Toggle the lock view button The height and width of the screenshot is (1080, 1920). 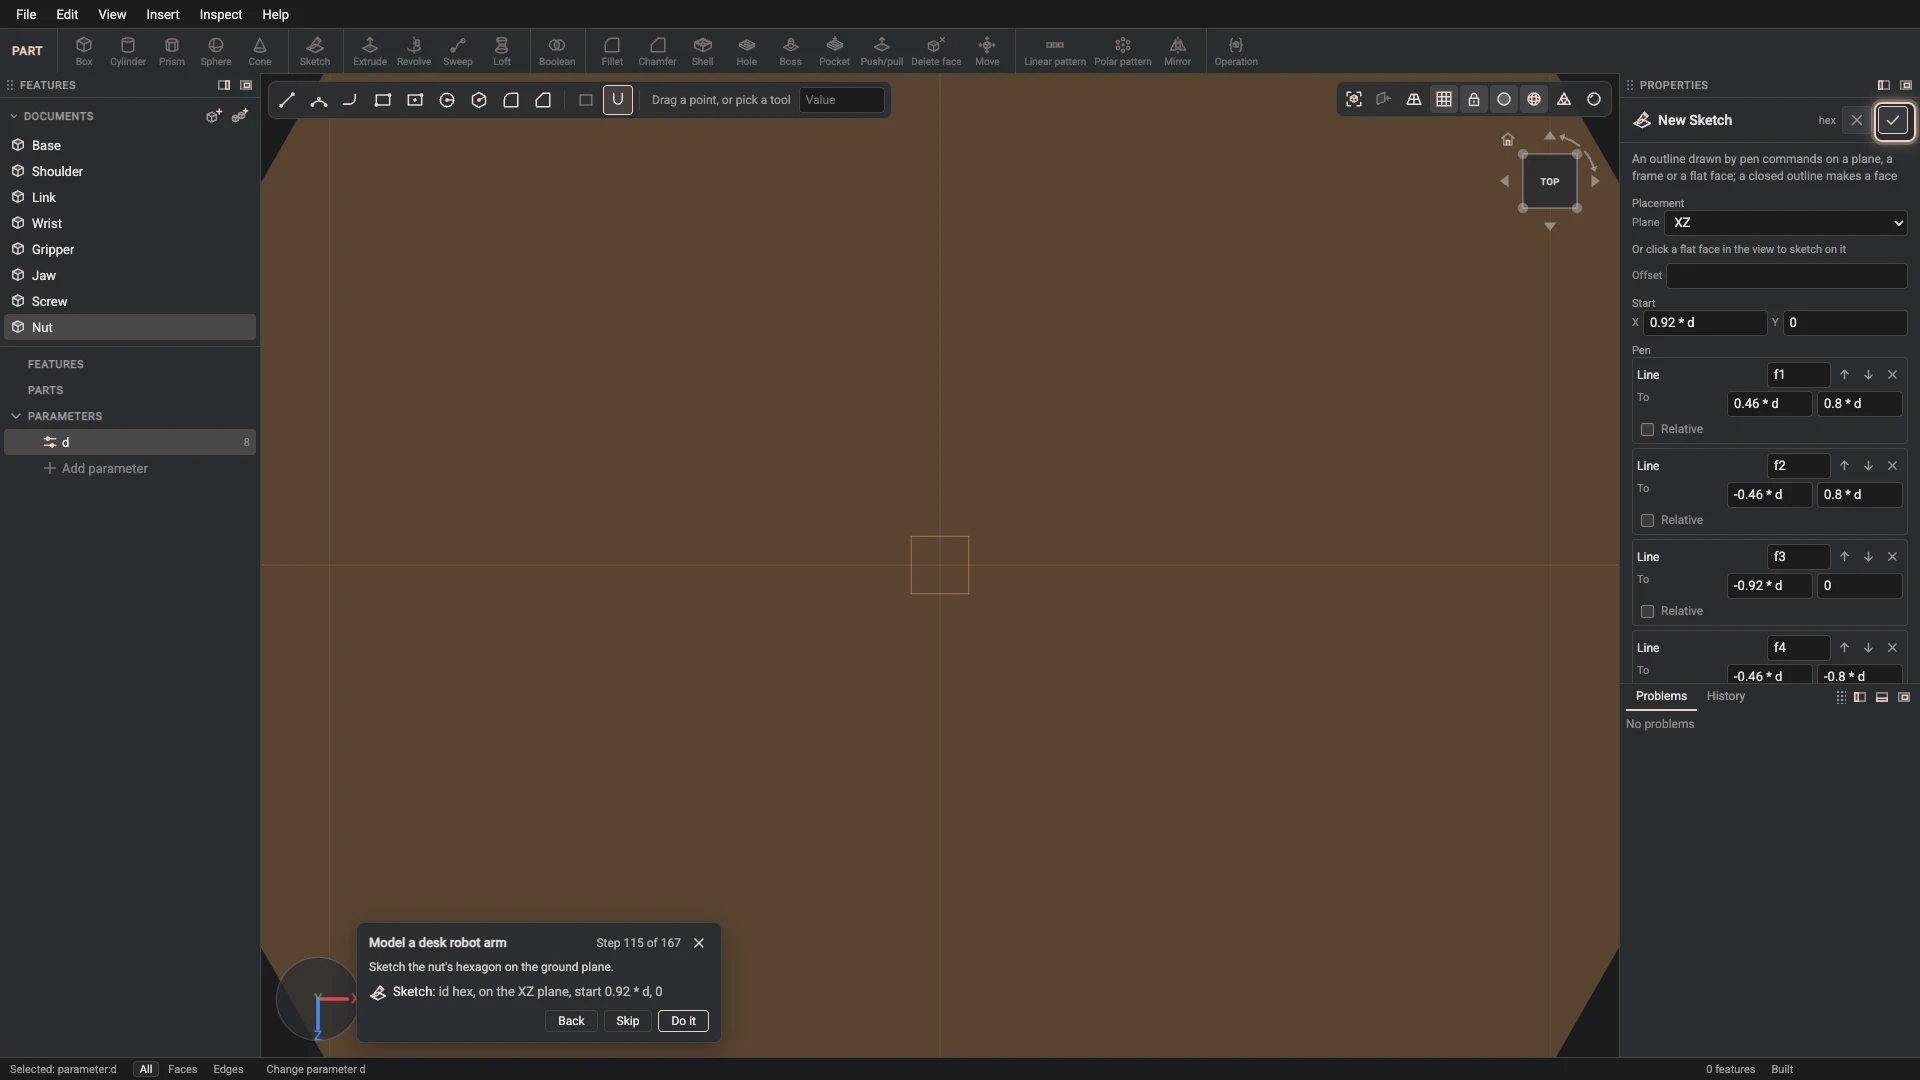(1474, 100)
